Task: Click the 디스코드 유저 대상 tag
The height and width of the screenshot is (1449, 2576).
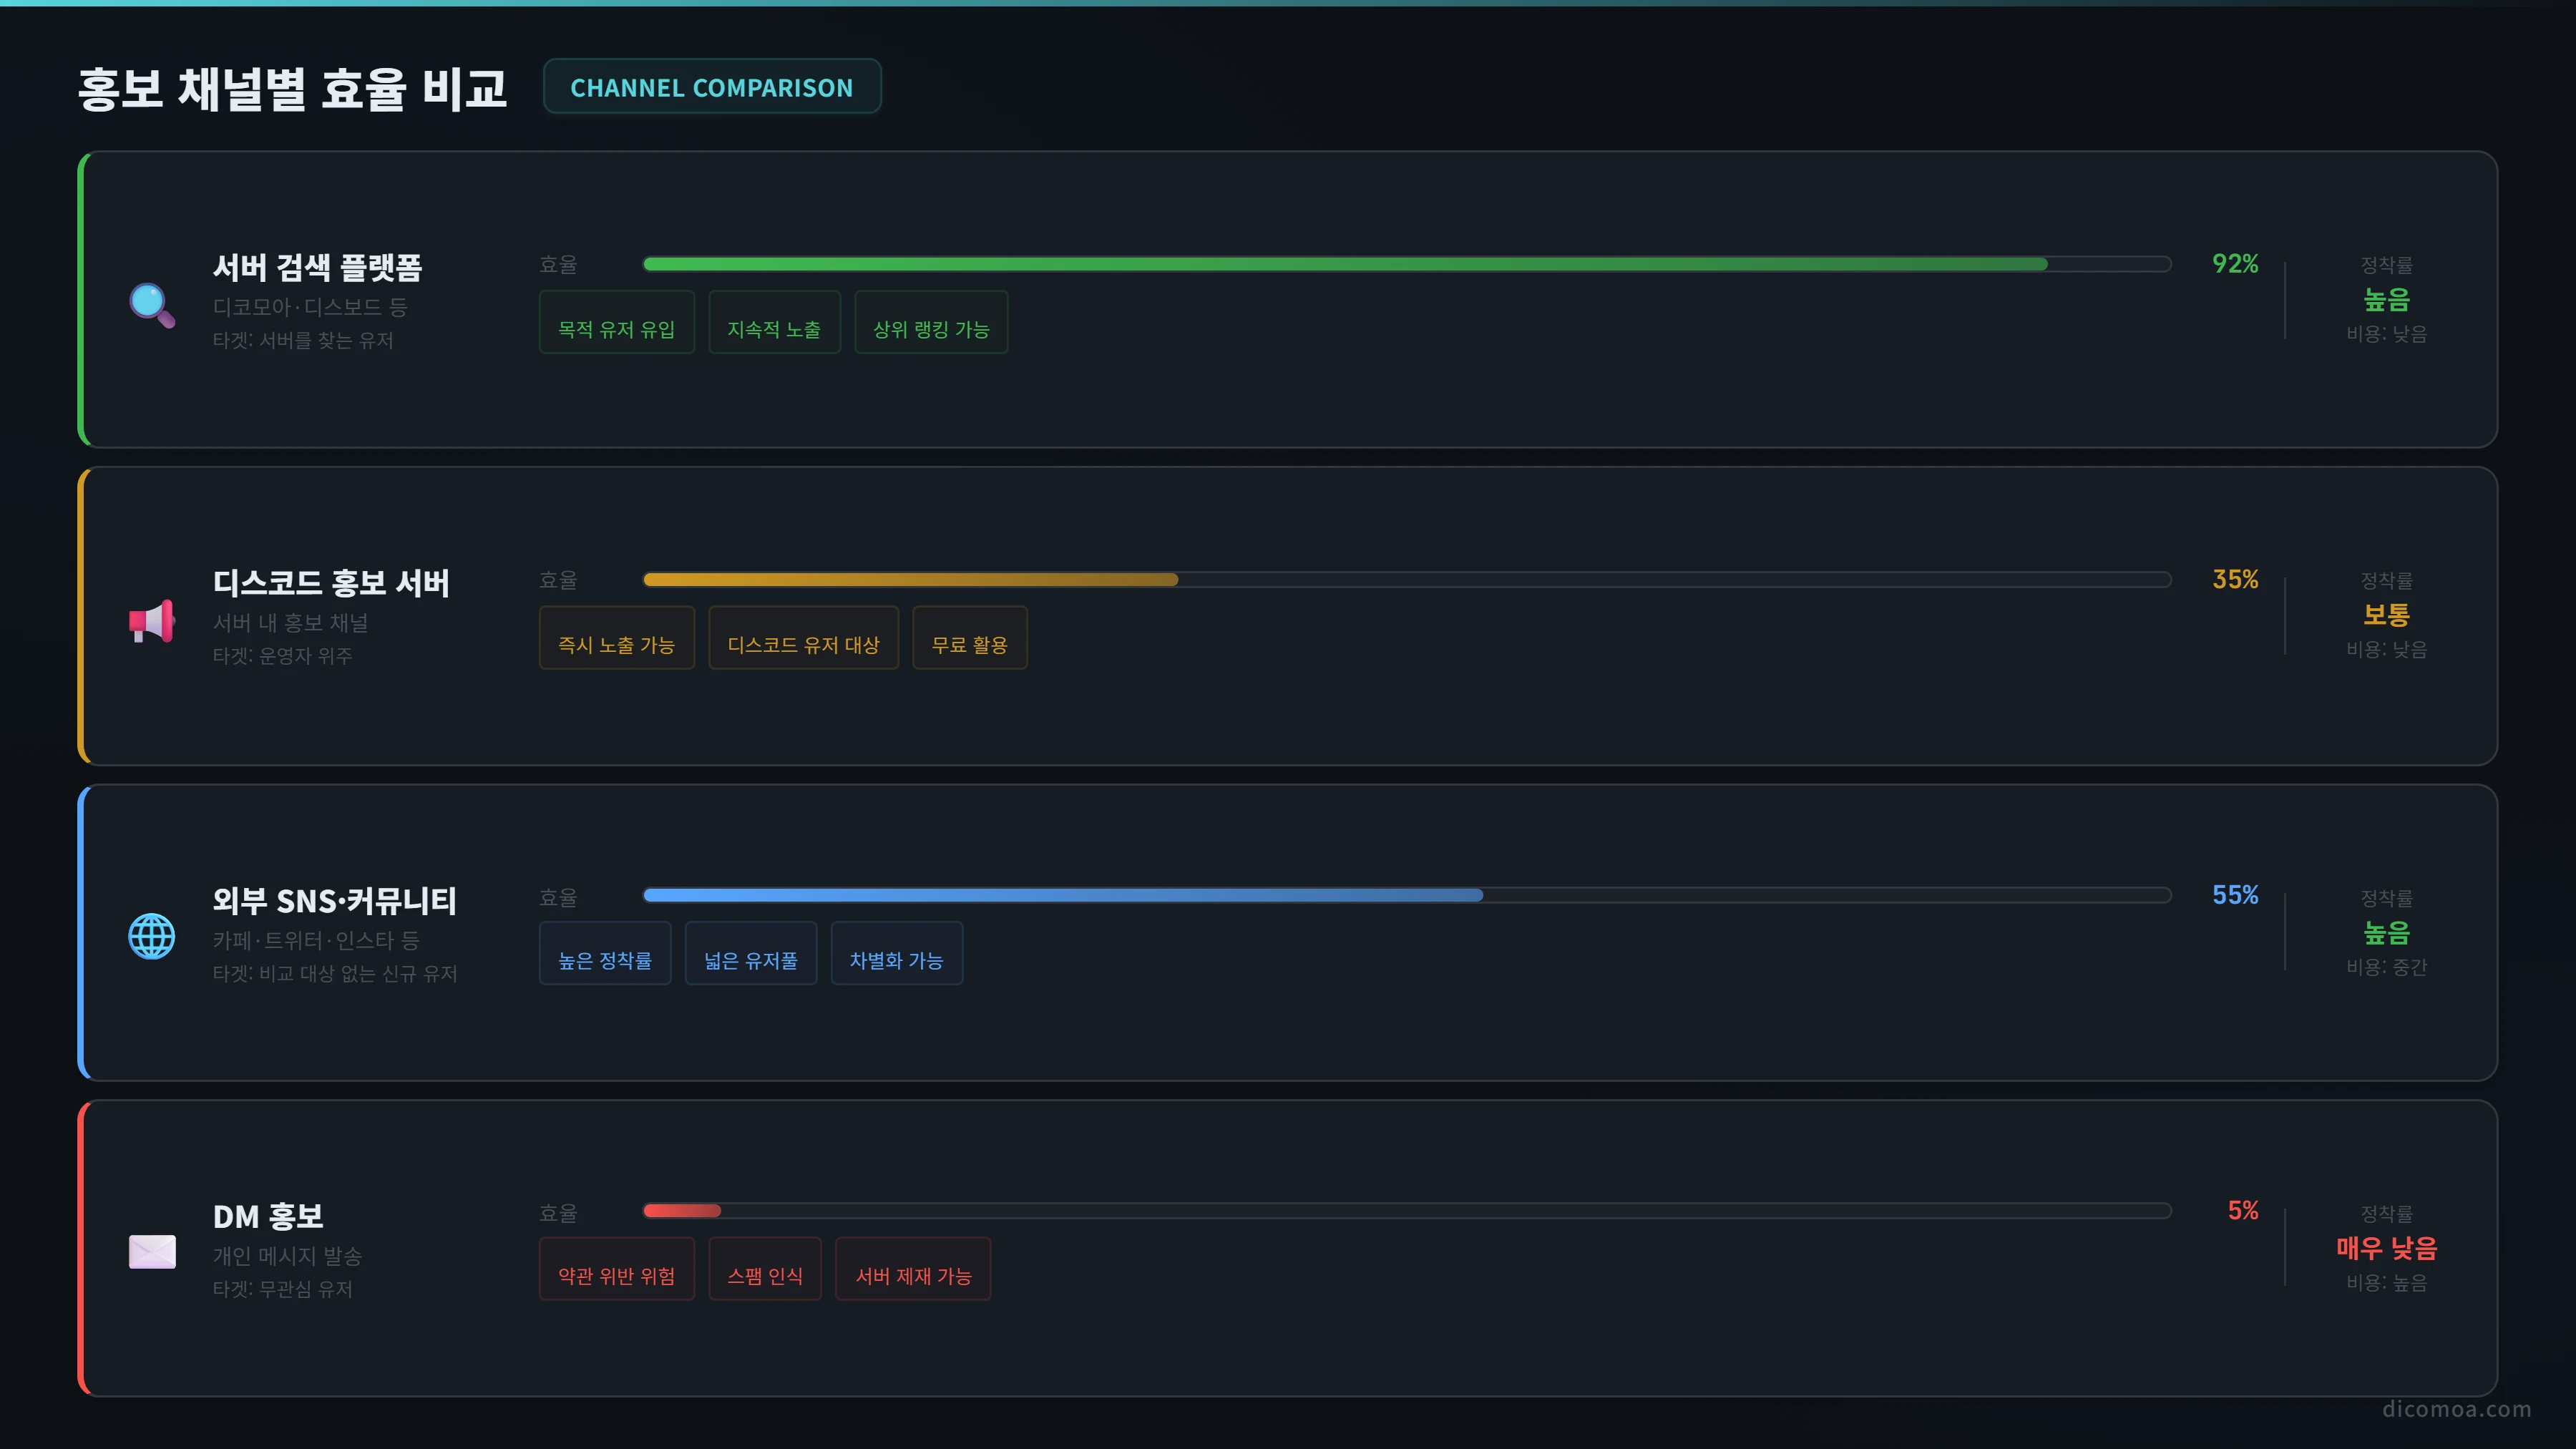Action: (x=803, y=638)
